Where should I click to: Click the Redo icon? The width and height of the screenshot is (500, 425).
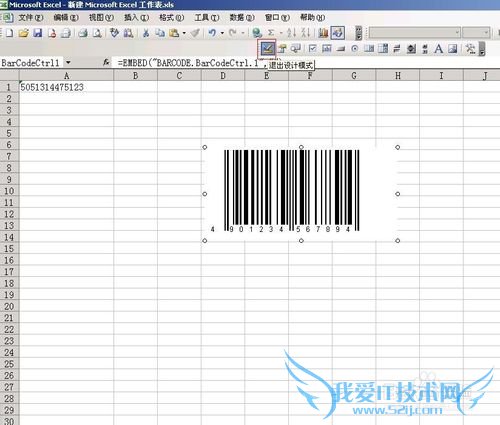233,33
